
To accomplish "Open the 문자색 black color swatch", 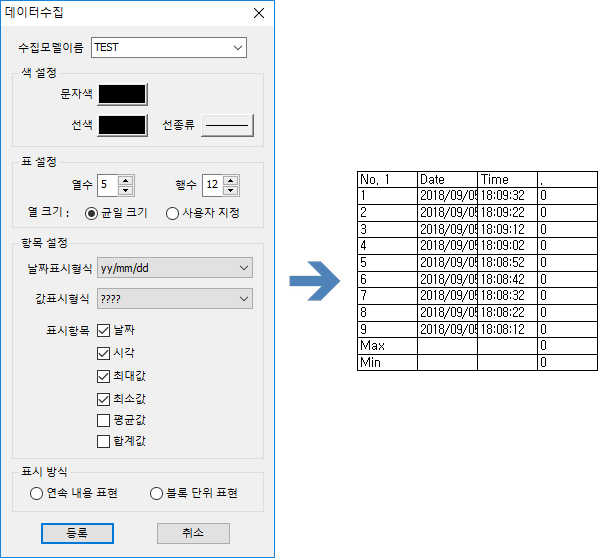I will 122,94.
